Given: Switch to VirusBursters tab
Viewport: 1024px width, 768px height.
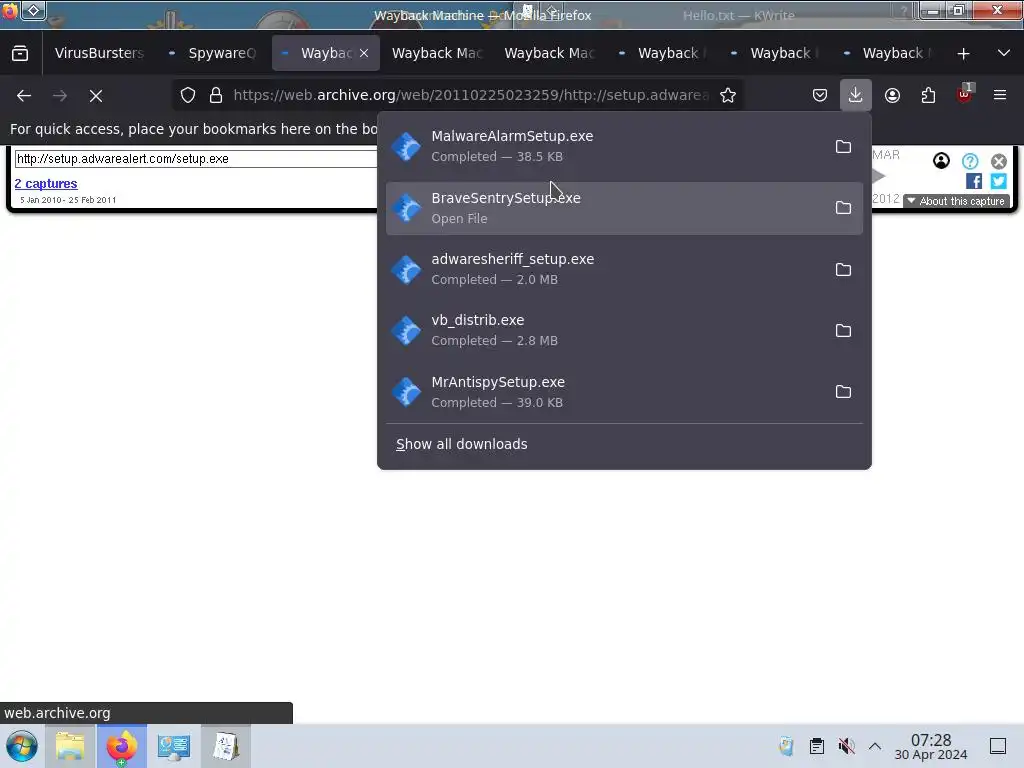Looking at the screenshot, I should 99,54.
